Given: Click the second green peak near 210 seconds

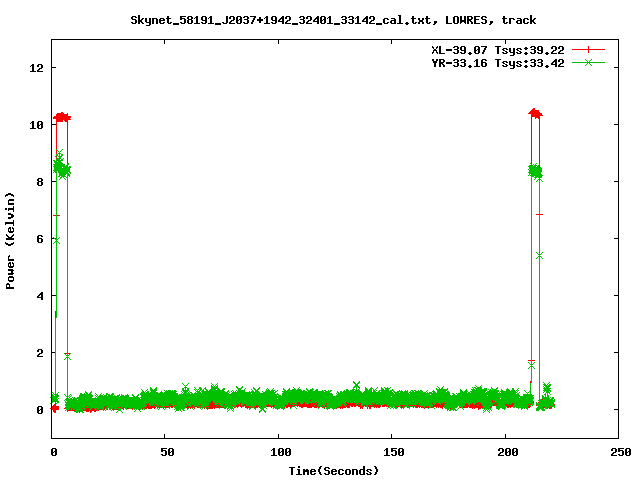Looking at the screenshot, I should pos(535,171).
